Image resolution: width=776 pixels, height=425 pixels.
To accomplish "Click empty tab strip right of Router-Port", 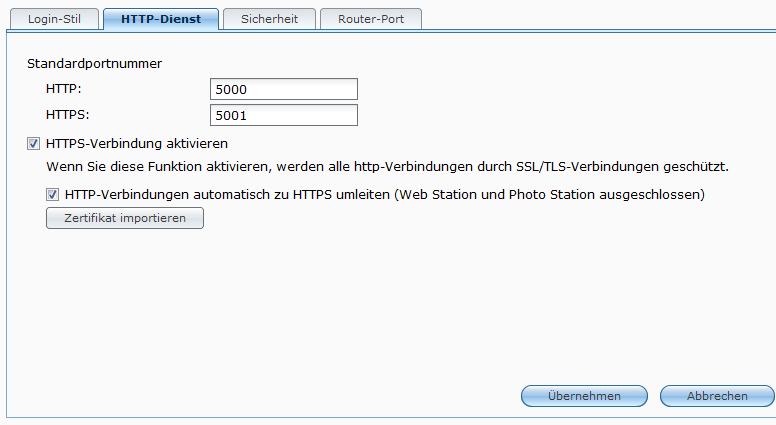I will click(600, 18).
